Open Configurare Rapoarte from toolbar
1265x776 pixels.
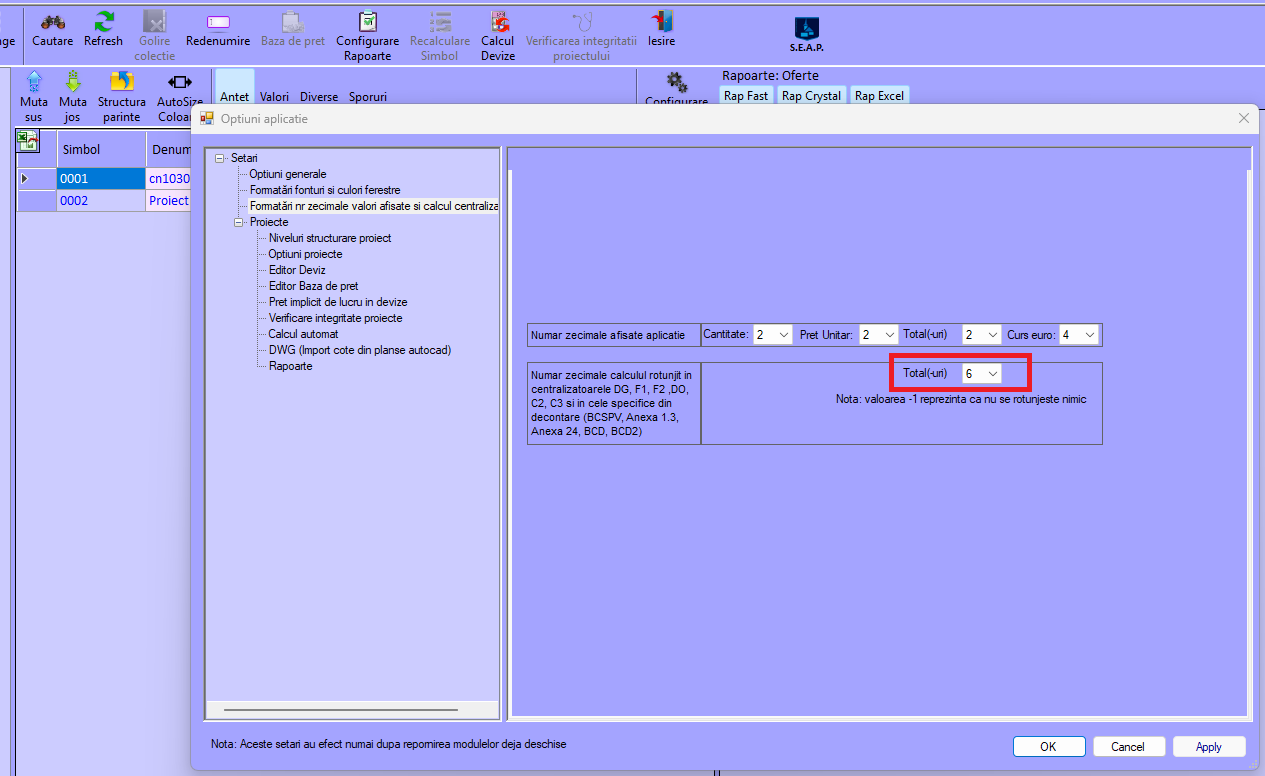click(367, 22)
